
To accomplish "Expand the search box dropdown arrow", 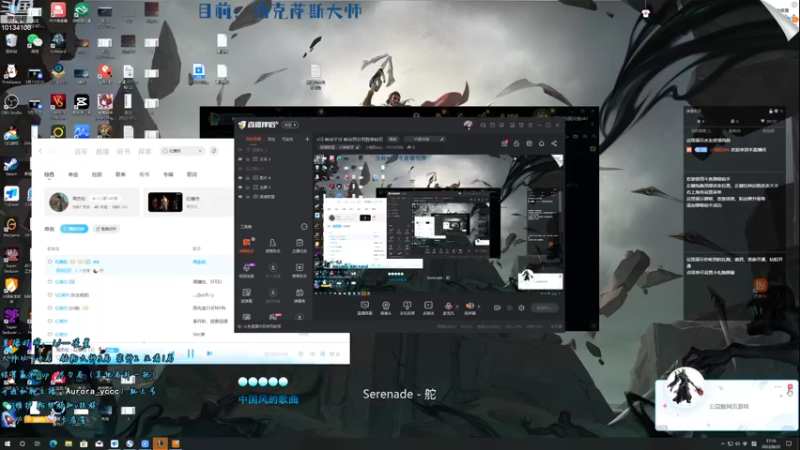I will pos(200,151).
